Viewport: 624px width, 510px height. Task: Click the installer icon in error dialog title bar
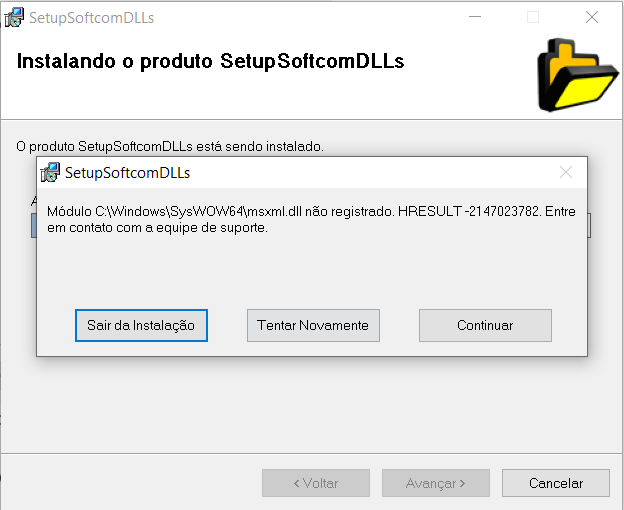(50, 172)
